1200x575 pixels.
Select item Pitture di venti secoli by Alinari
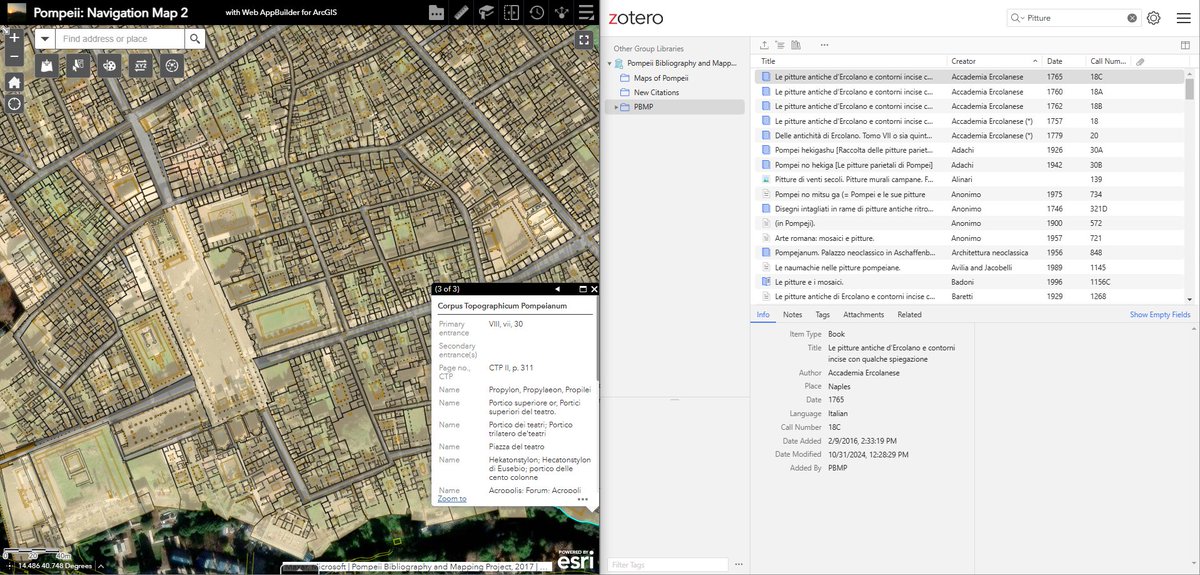coord(970,179)
